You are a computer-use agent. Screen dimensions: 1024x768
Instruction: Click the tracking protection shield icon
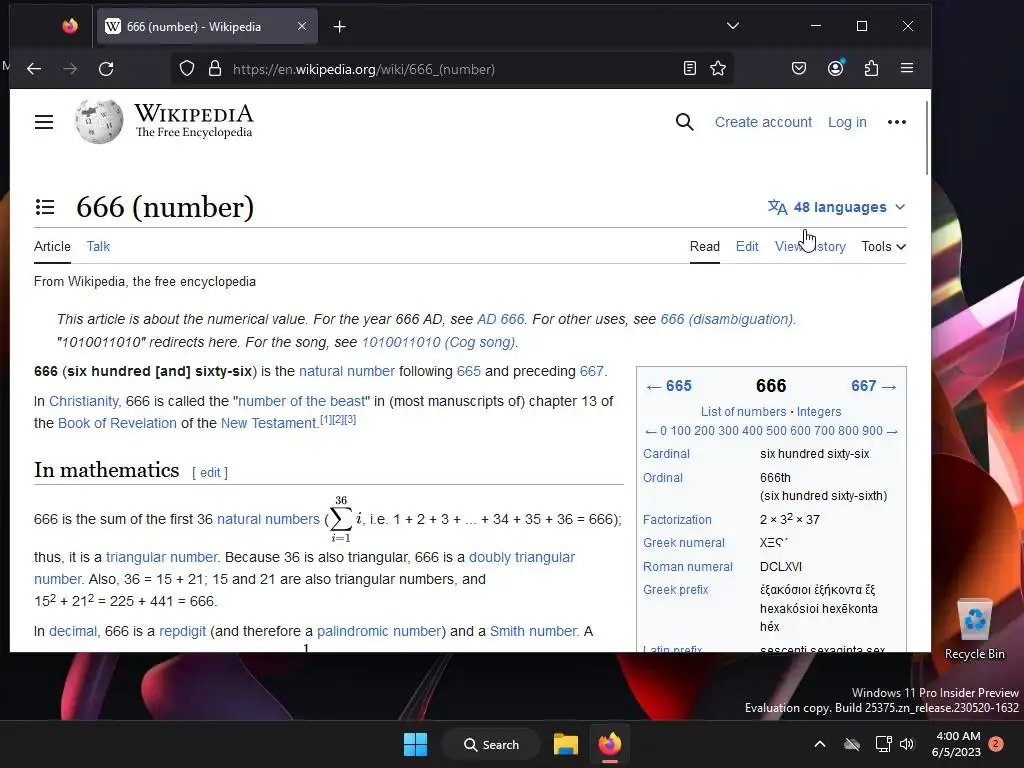tap(187, 69)
